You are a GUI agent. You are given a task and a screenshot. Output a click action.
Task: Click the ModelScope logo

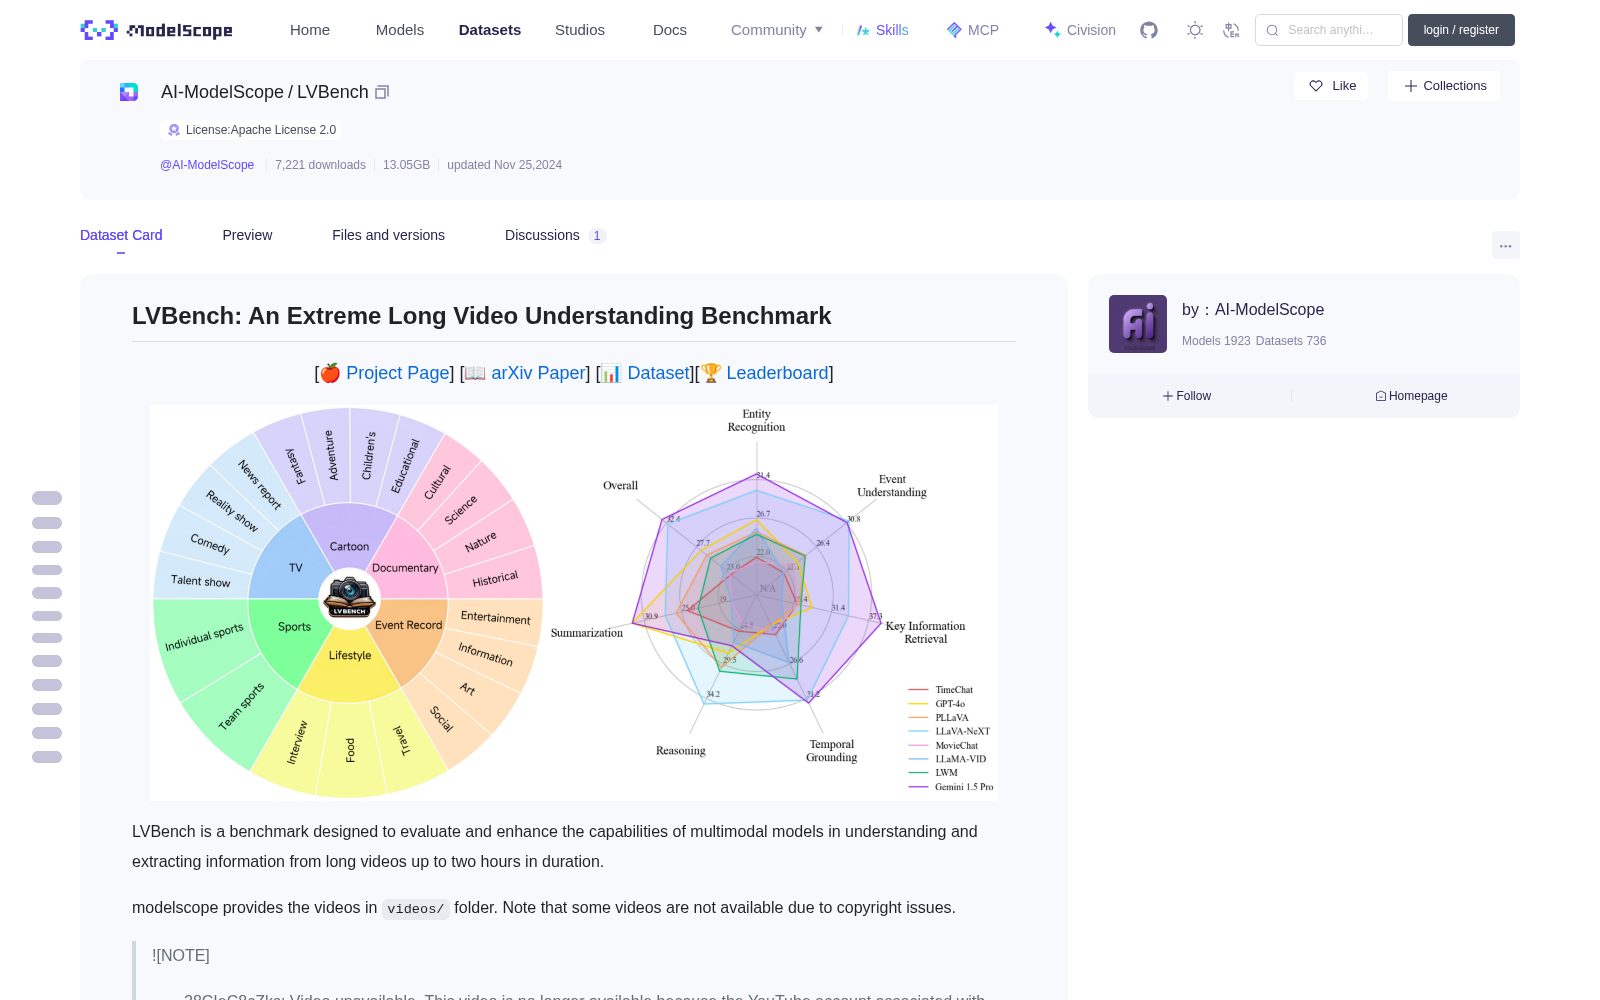coord(157,30)
